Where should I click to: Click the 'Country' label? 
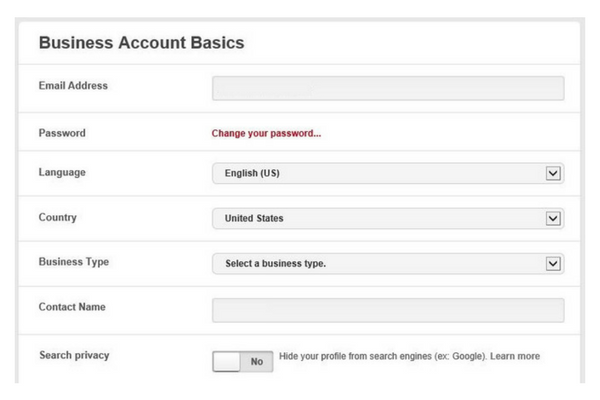tap(58, 217)
